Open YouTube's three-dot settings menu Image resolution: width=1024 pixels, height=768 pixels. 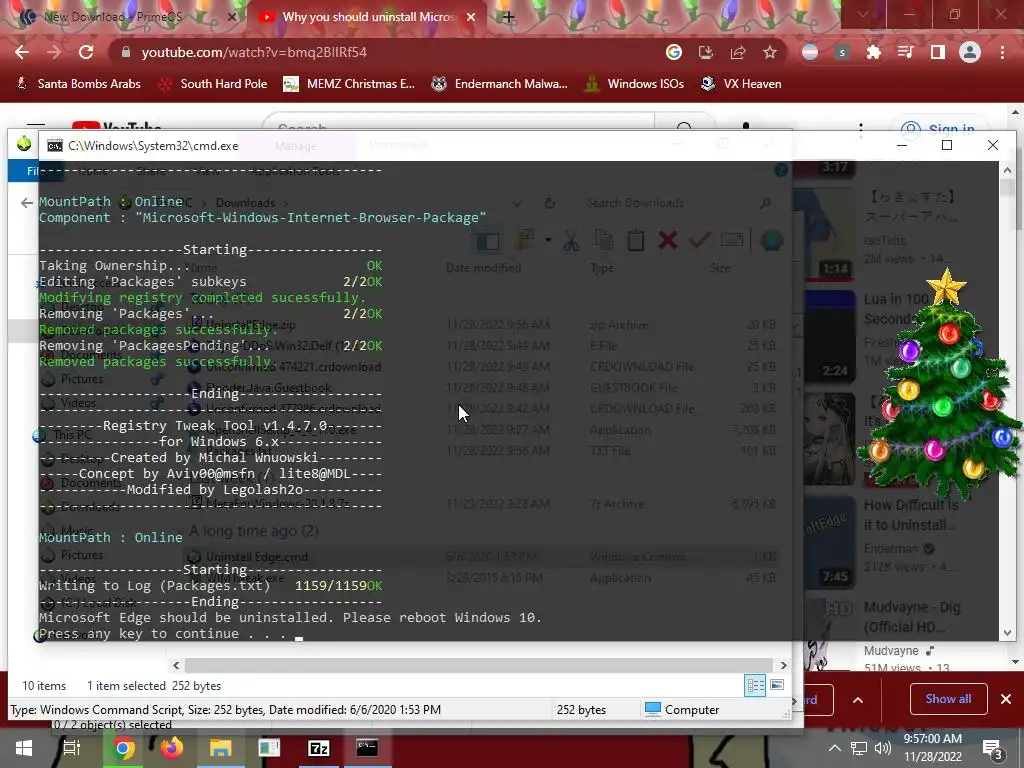(861, 131)
